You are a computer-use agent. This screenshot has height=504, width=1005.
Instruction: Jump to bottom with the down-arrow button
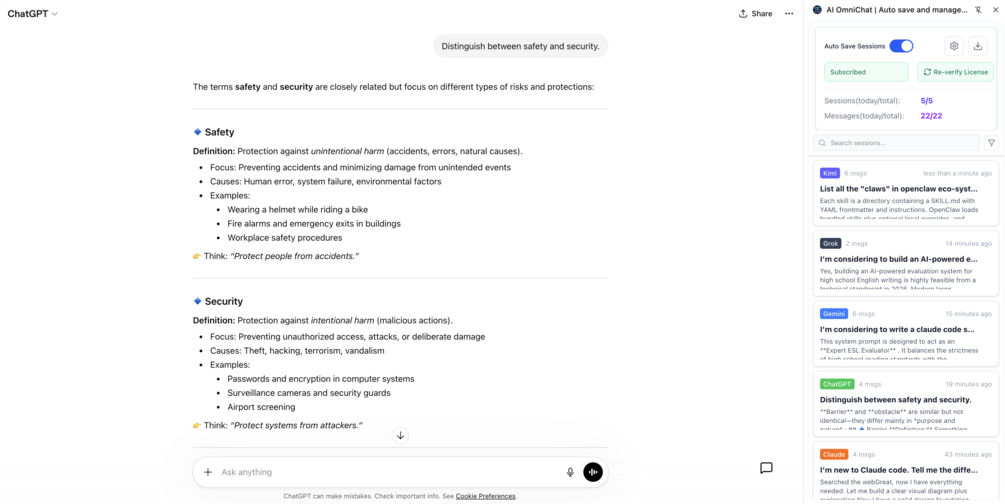pyautogui.click(x=401, y=435)
